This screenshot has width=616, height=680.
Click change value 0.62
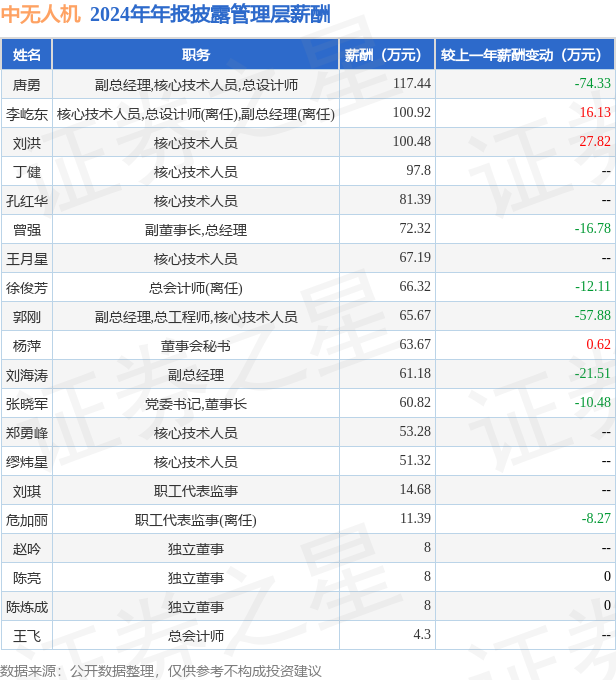[599, 344]
